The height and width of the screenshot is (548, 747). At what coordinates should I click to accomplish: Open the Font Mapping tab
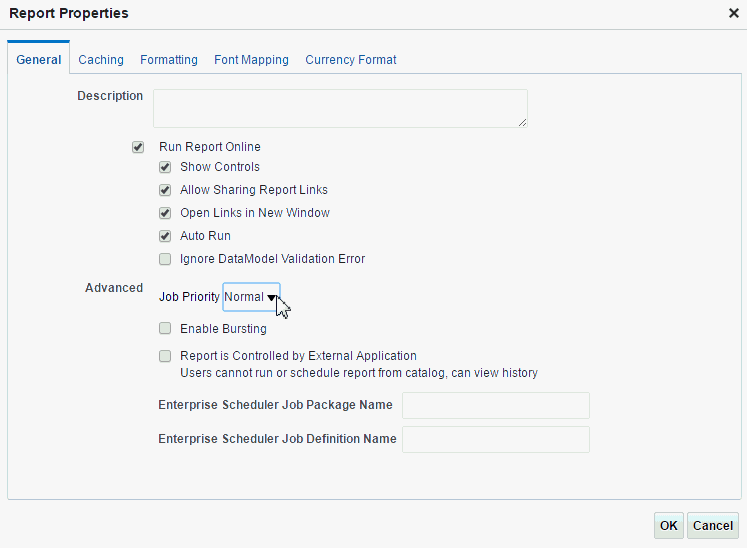(x=251, y=60)
